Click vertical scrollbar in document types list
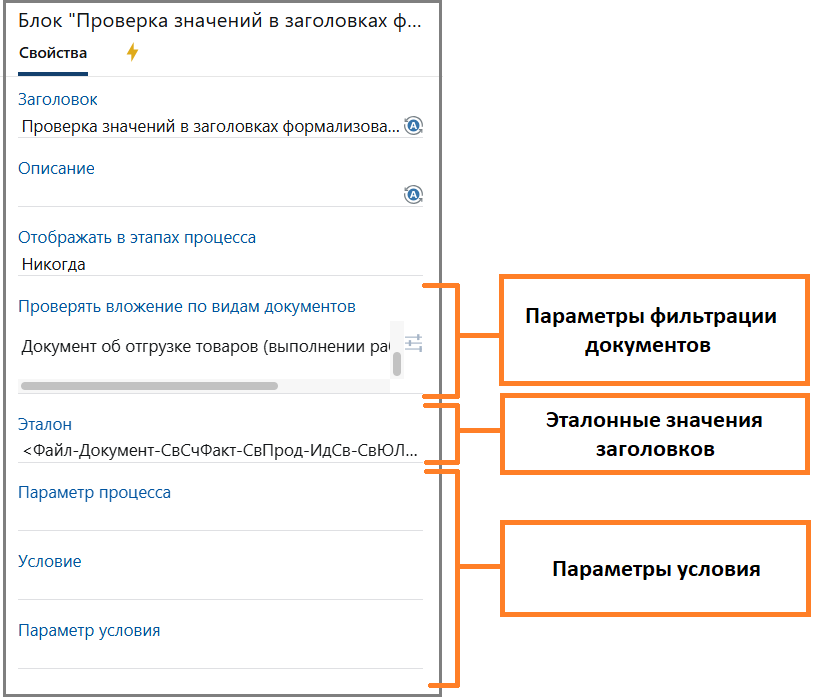 397,362
